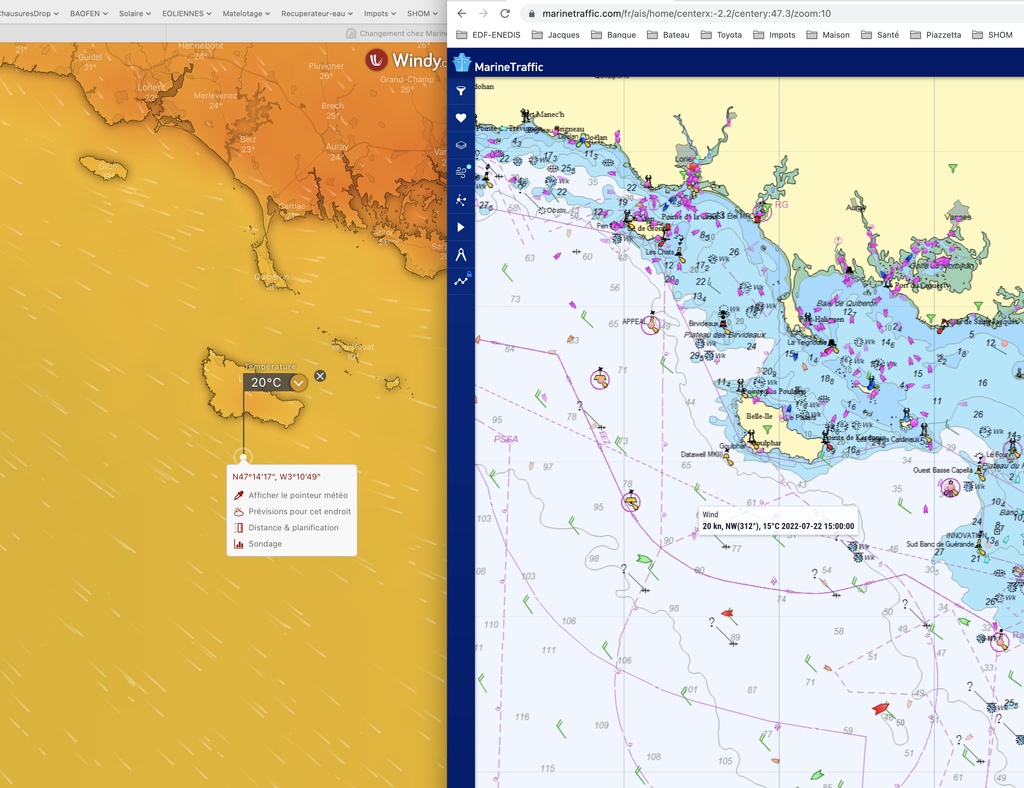Image resolution: width=1024 pixels, height=788 pixels.
Task: Click the wind tooltip 20 kn, NW(312°)
Action: click(778, 521)
